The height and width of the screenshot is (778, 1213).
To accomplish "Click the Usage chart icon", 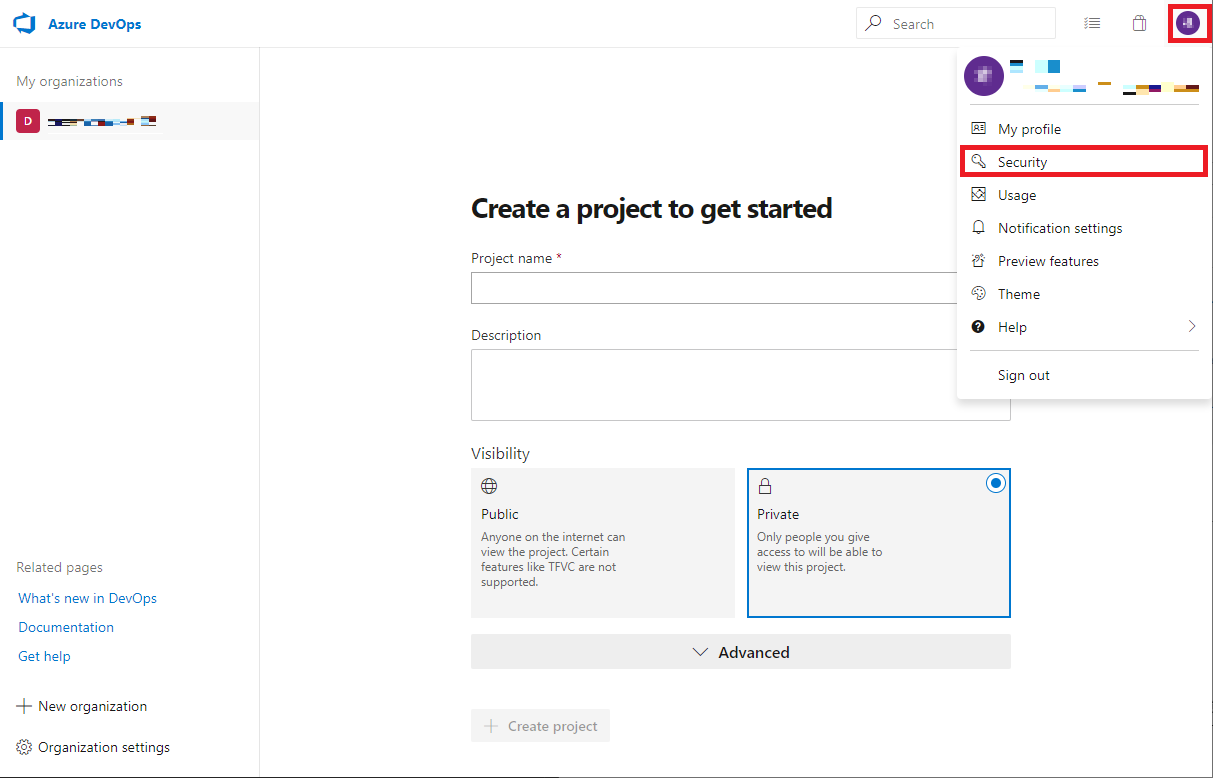I will pyautogui.click(x=978, y=194).
